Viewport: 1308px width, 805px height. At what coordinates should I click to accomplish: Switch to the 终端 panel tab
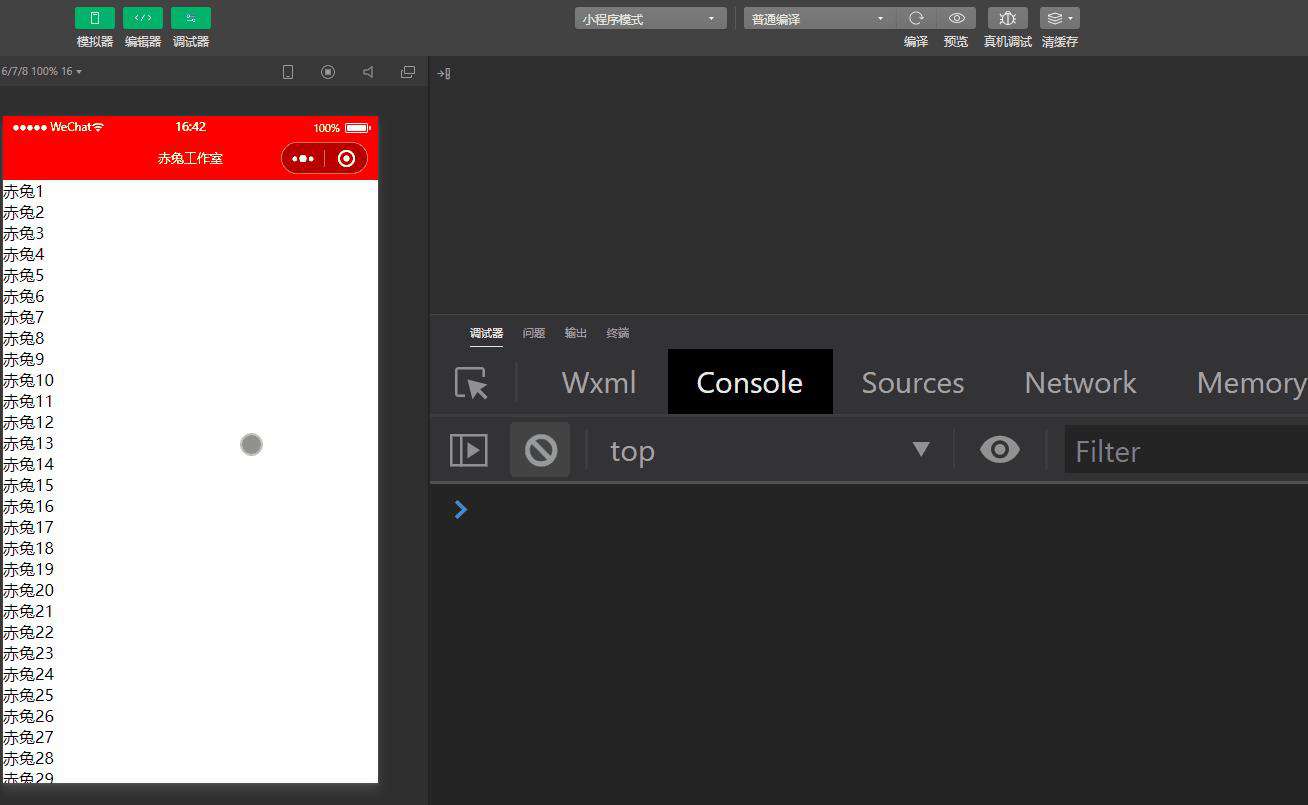pyautogui.click(x=618, y=333)
